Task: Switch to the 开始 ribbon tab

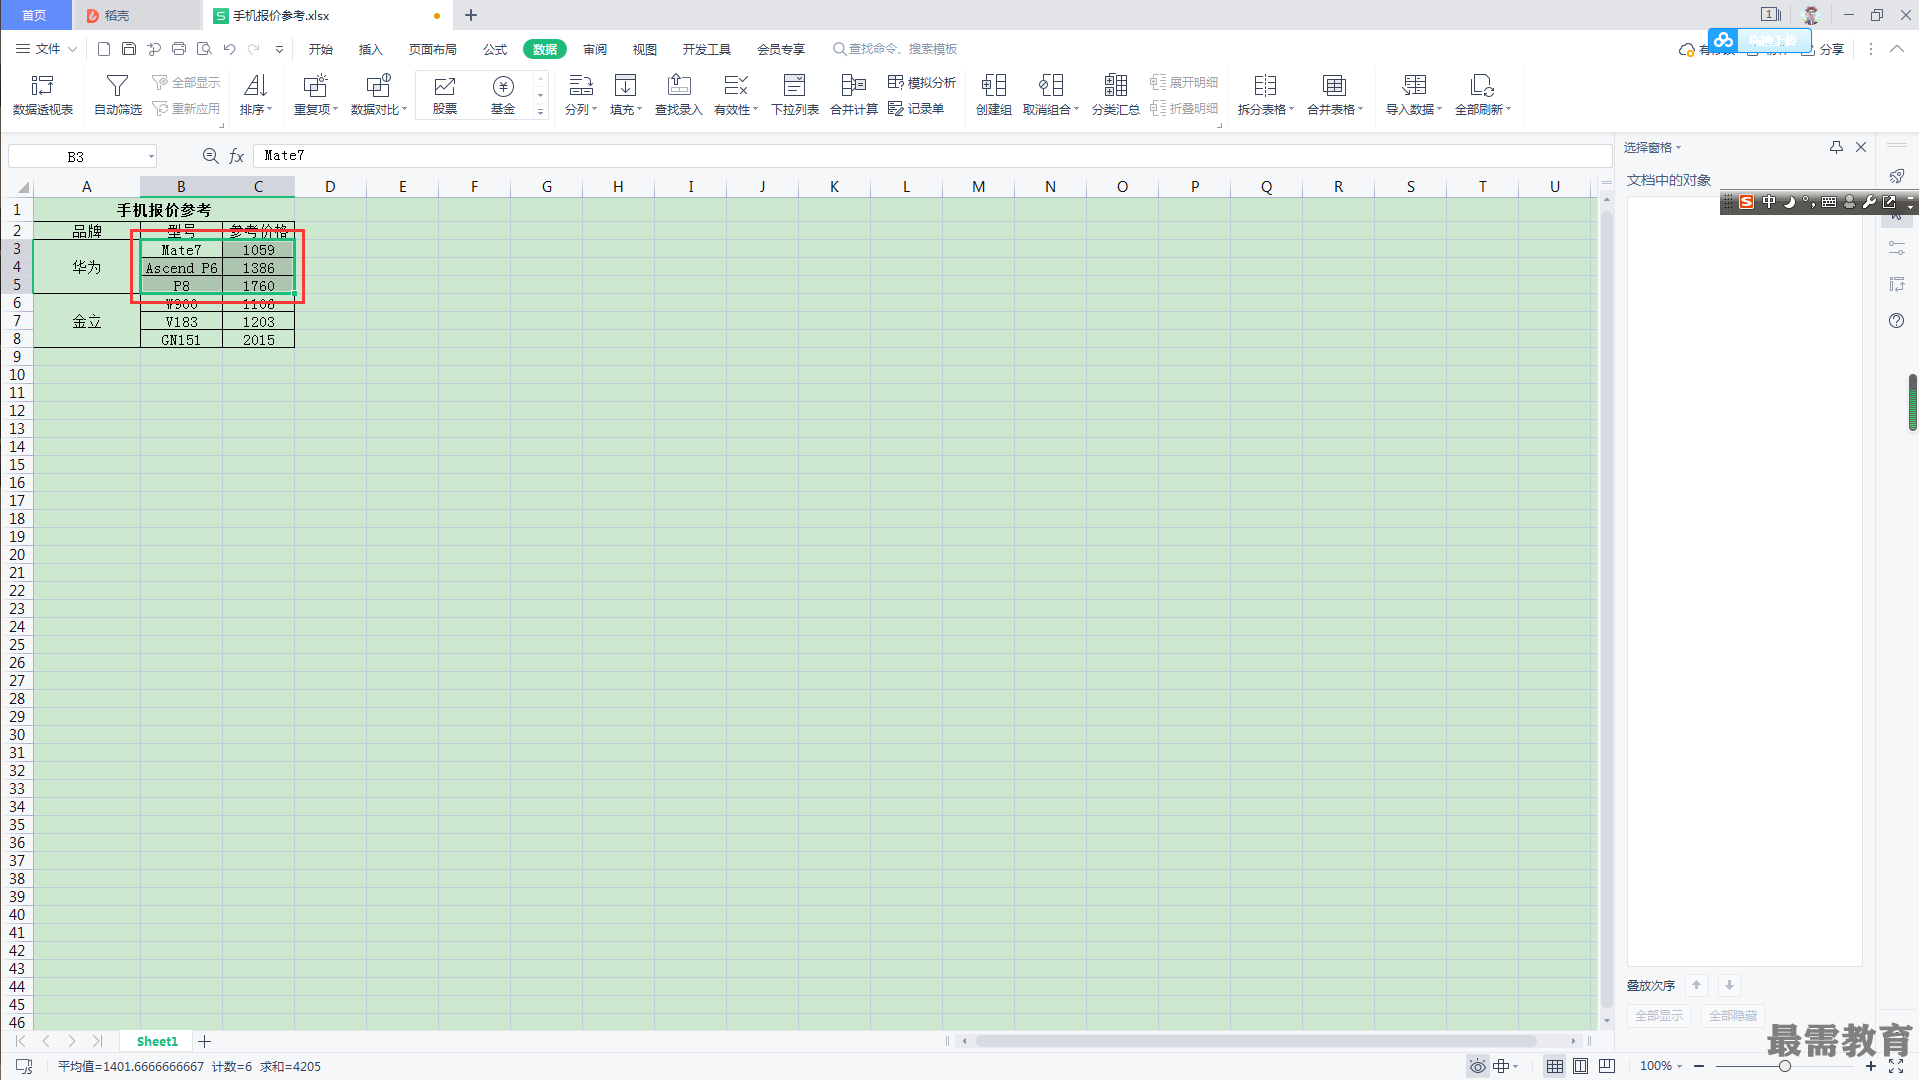Action: pos(320,49)
